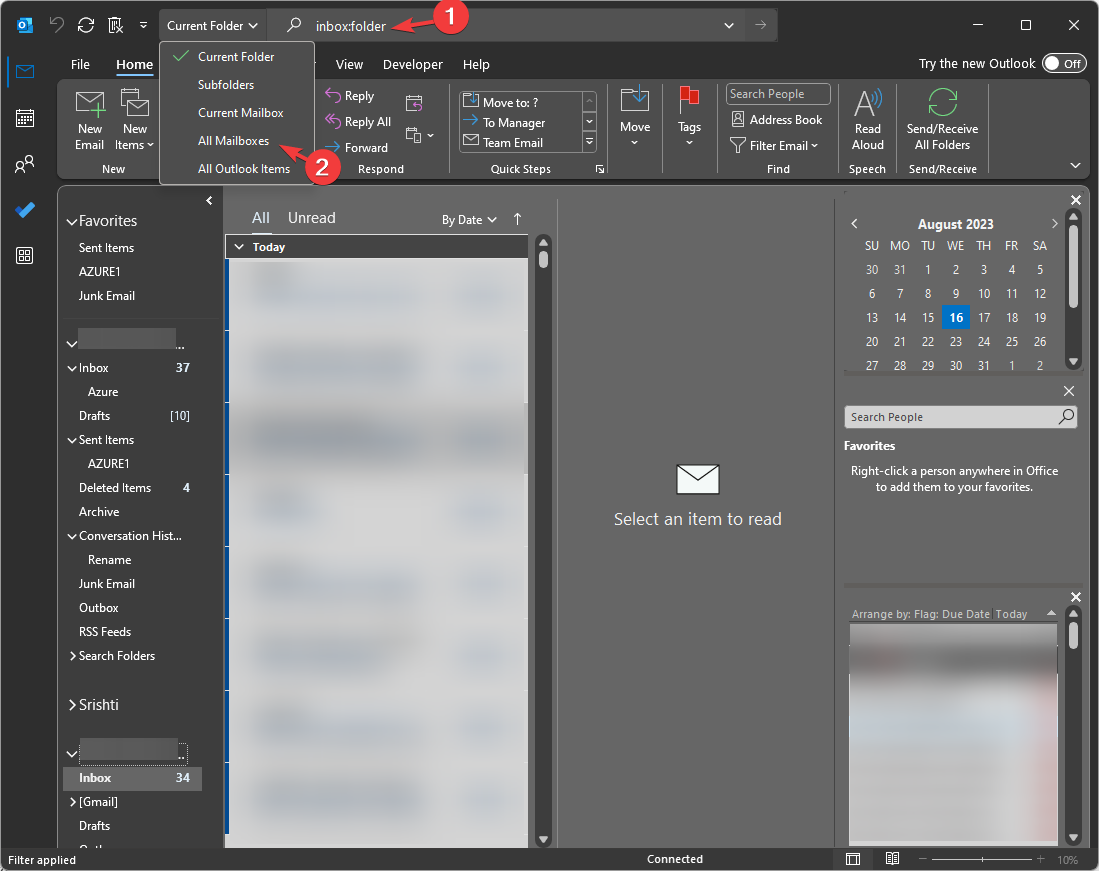Screen dimensions: 1099x871
Task: Click the Search People field in ribbon
Action: pyautogui.click(x=778, y=94)
